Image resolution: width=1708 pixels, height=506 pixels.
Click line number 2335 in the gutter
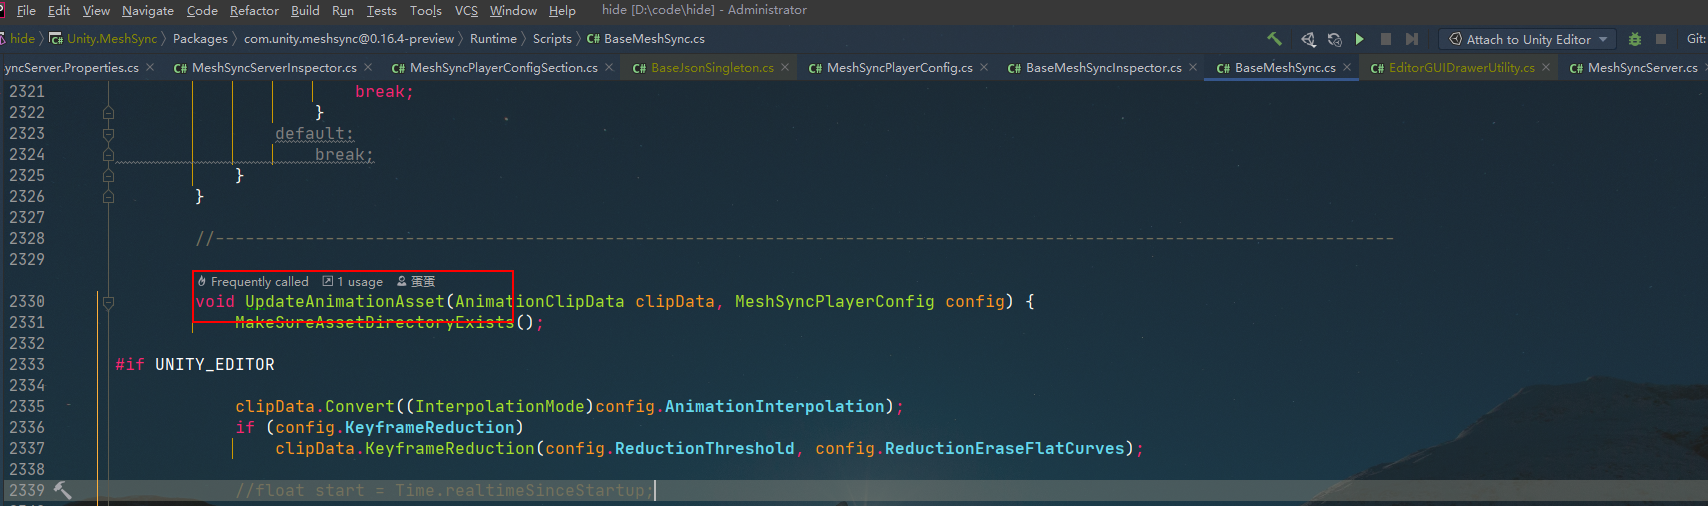[x=27, y=406]
